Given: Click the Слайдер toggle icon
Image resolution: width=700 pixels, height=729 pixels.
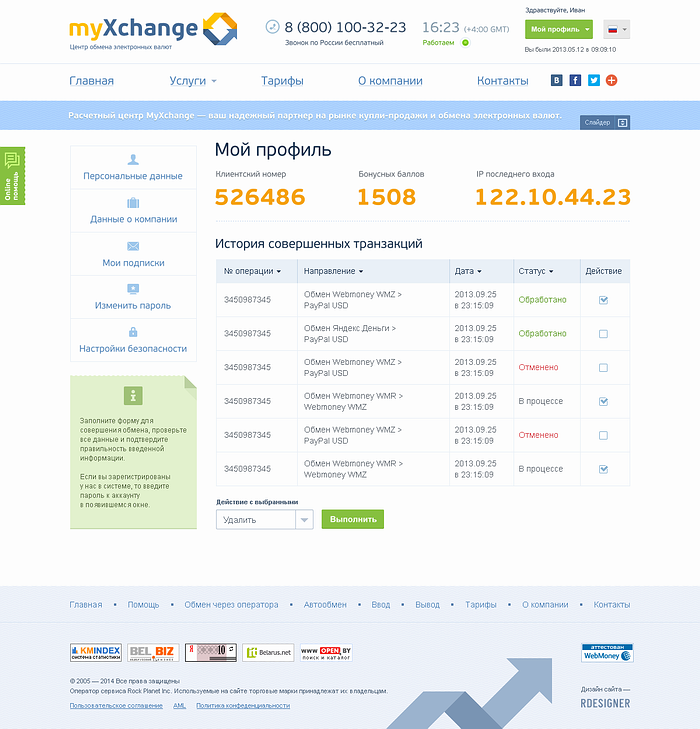Looking at the screenshot, I should click(622, 123).
